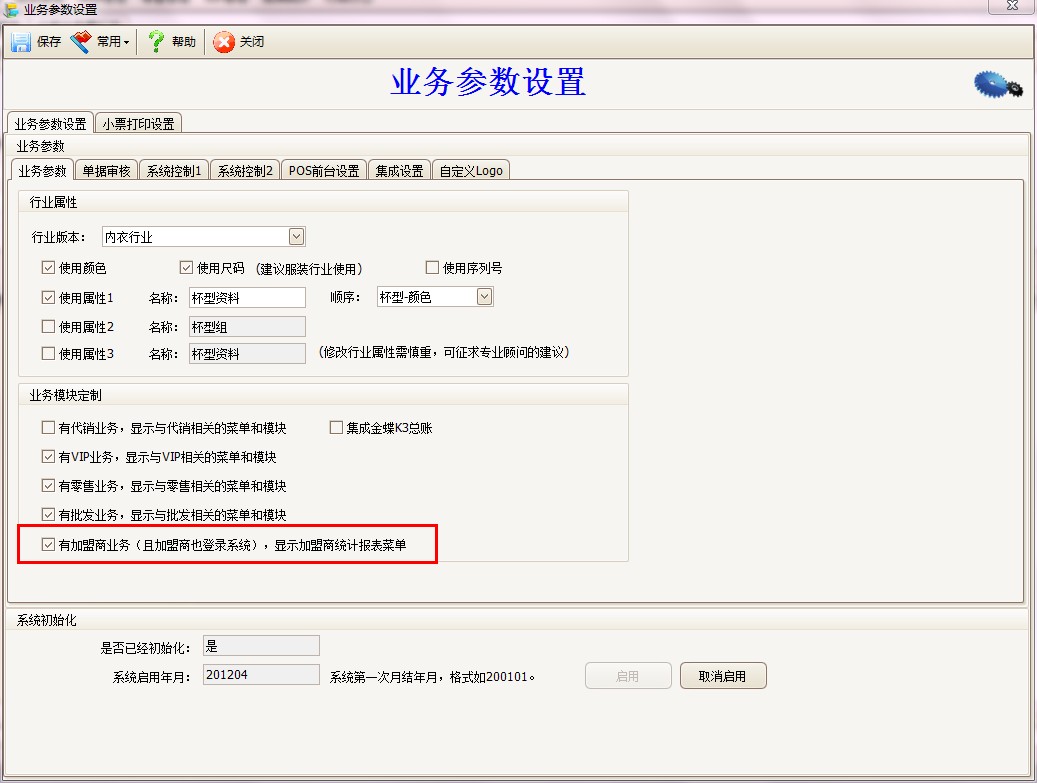The image size is (1037, 783).
Task: Click the save disk icon left of 保存
Action: pyautogui.click(x=20, y=41)
